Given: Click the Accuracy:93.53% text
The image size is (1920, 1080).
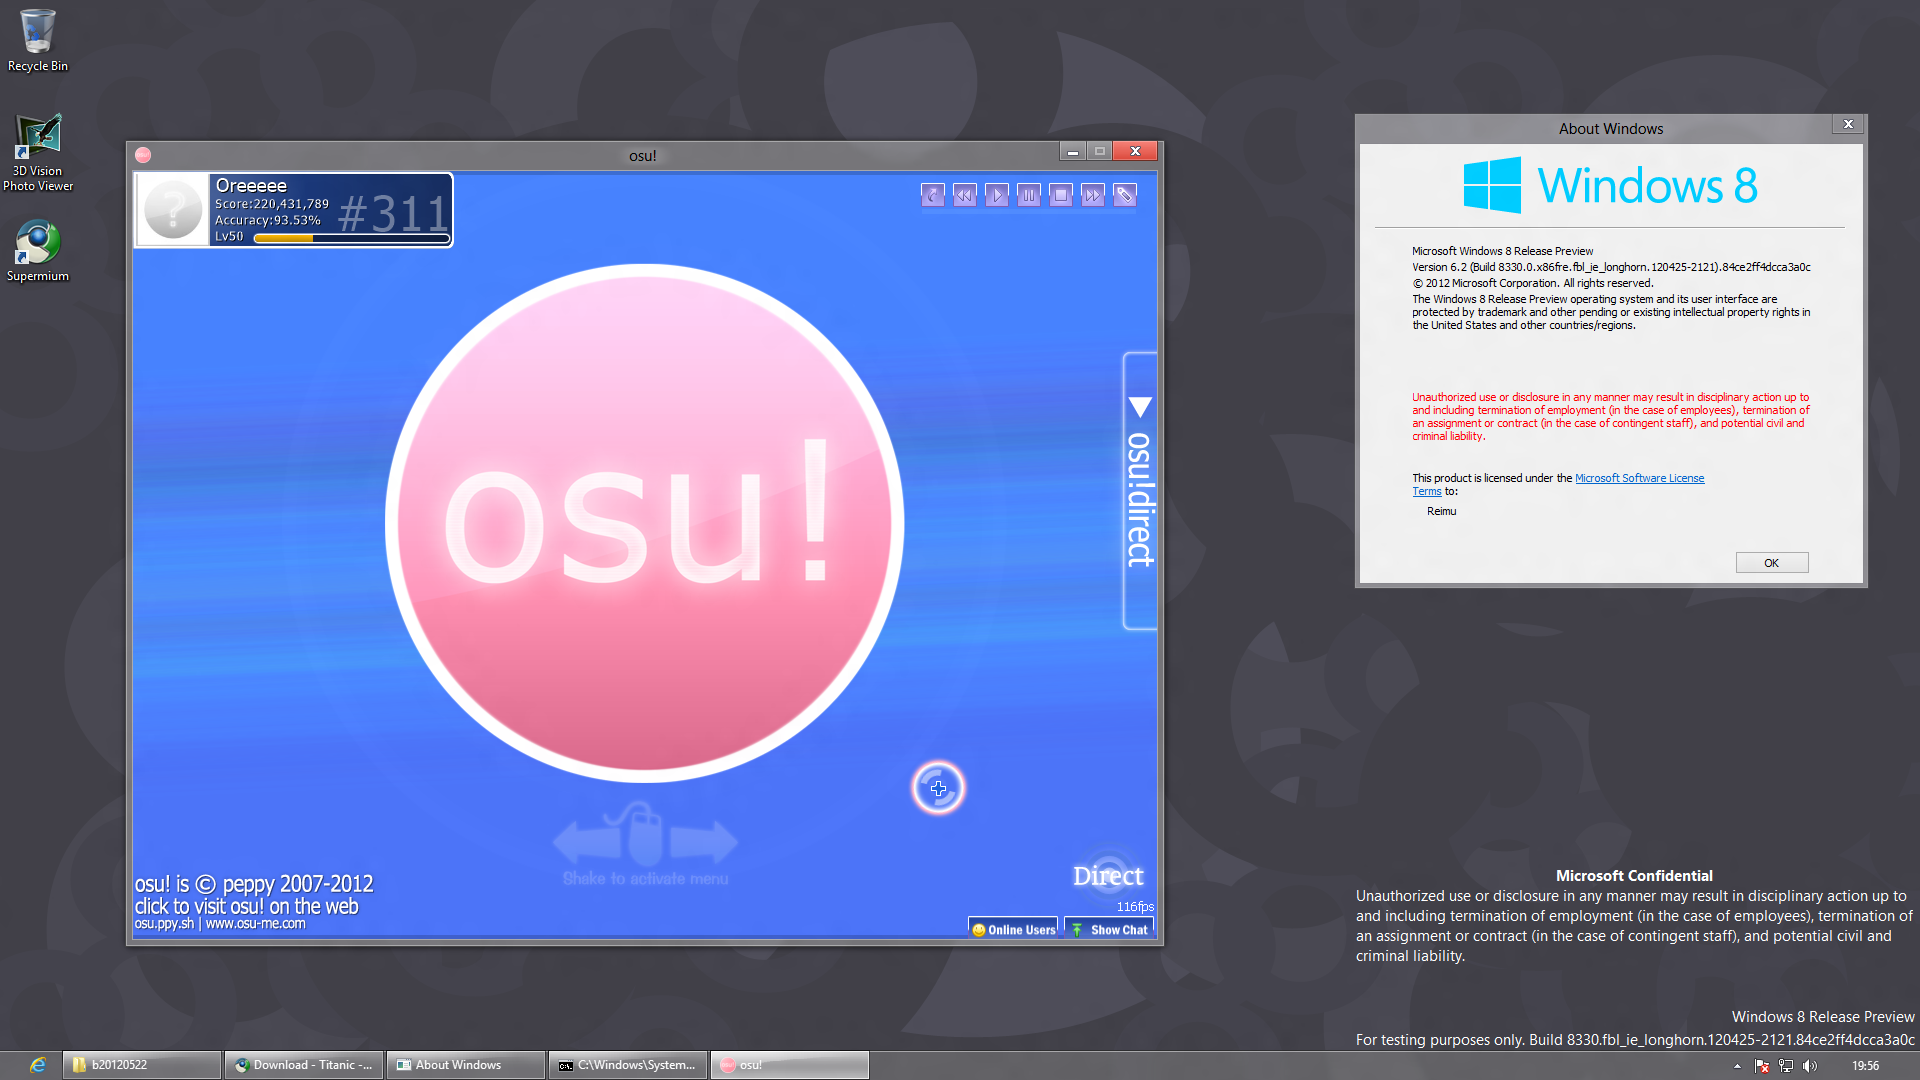Looking at the screenshot, I should click(x=268, y=220).
